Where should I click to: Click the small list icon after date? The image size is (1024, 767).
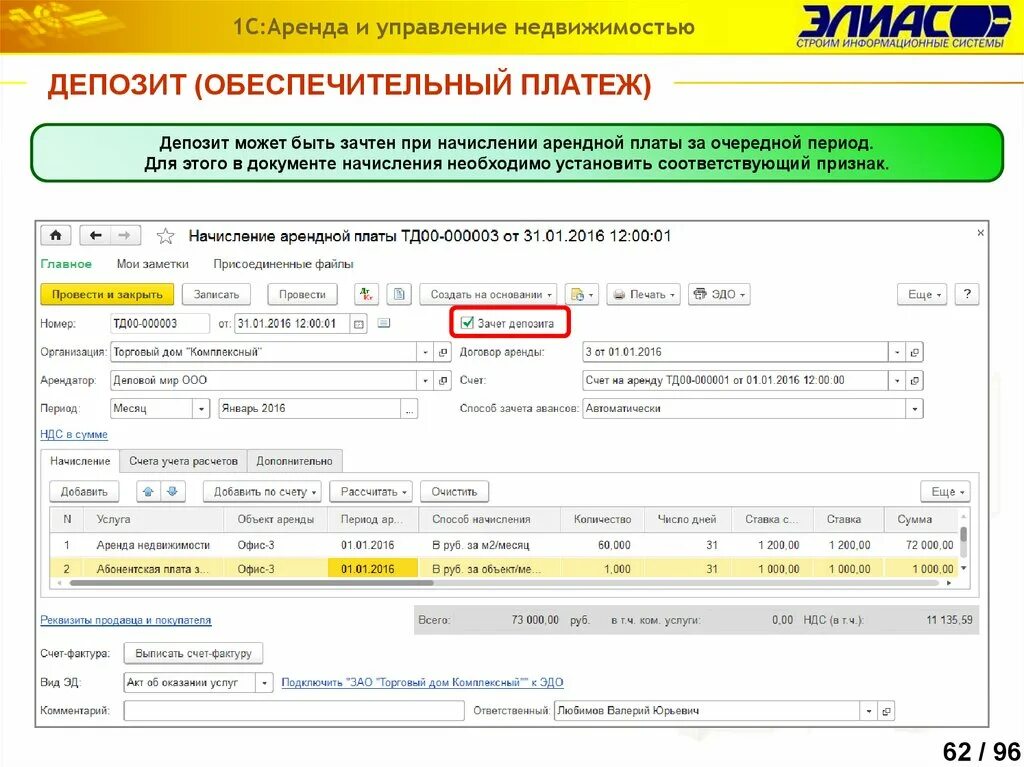pyautogui.click(x=384, y=323)
